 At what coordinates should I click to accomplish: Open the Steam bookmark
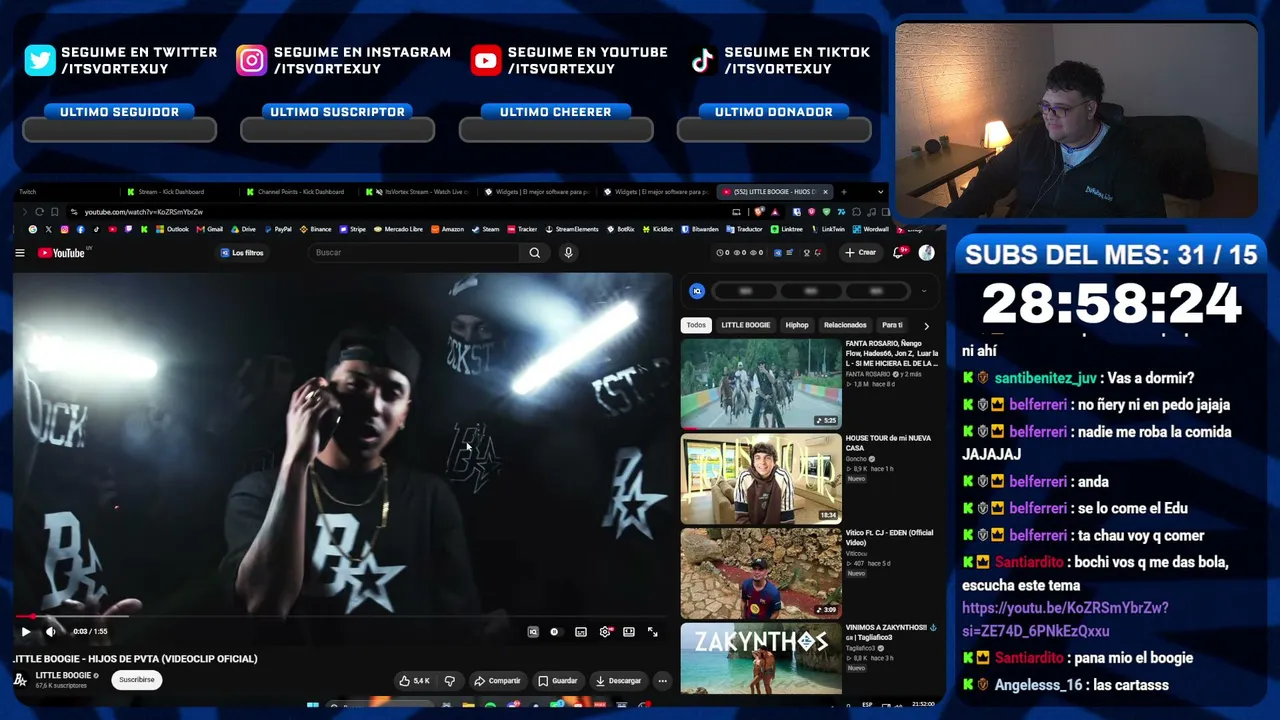[x=485, y=230]
